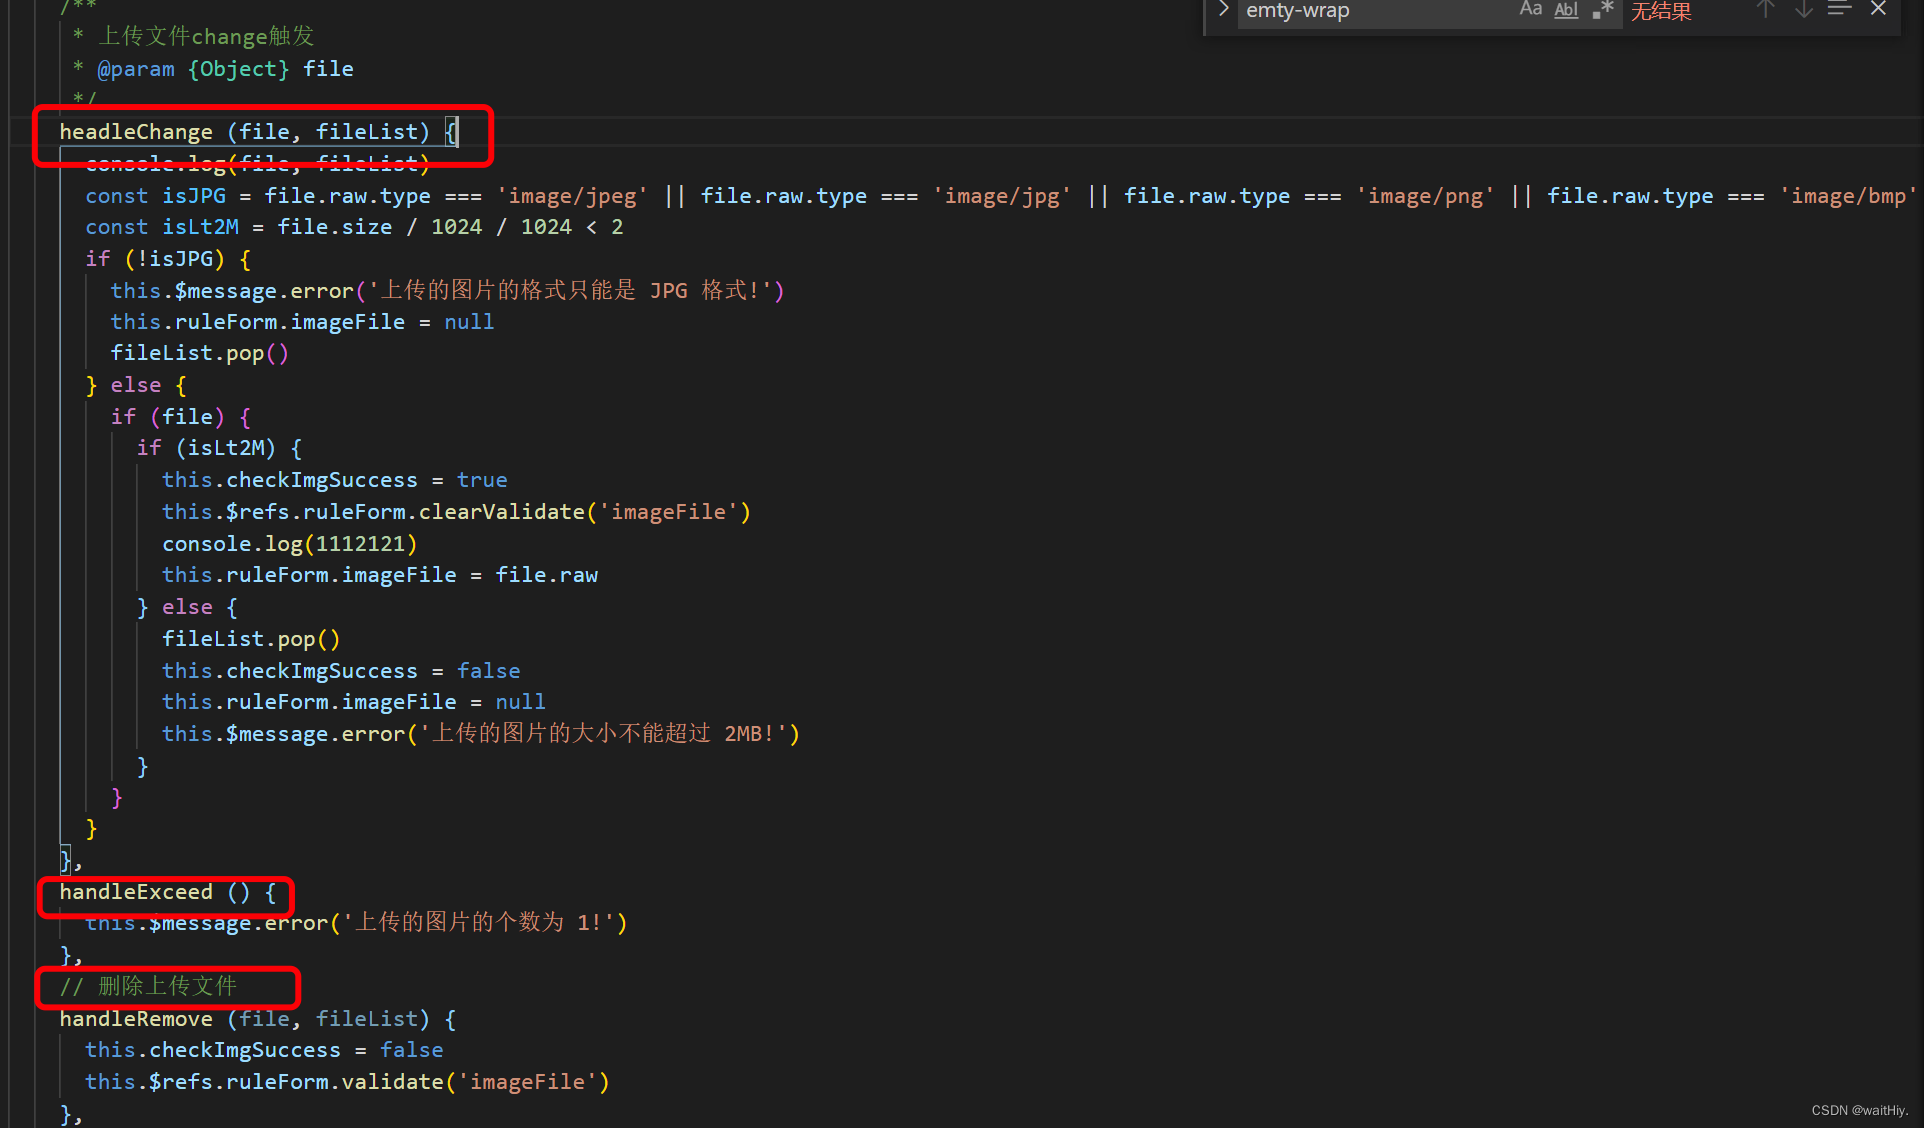Click the headleChange method name
The height and width of the screenshot is (1128, 1924).
(x=136, y=132)
